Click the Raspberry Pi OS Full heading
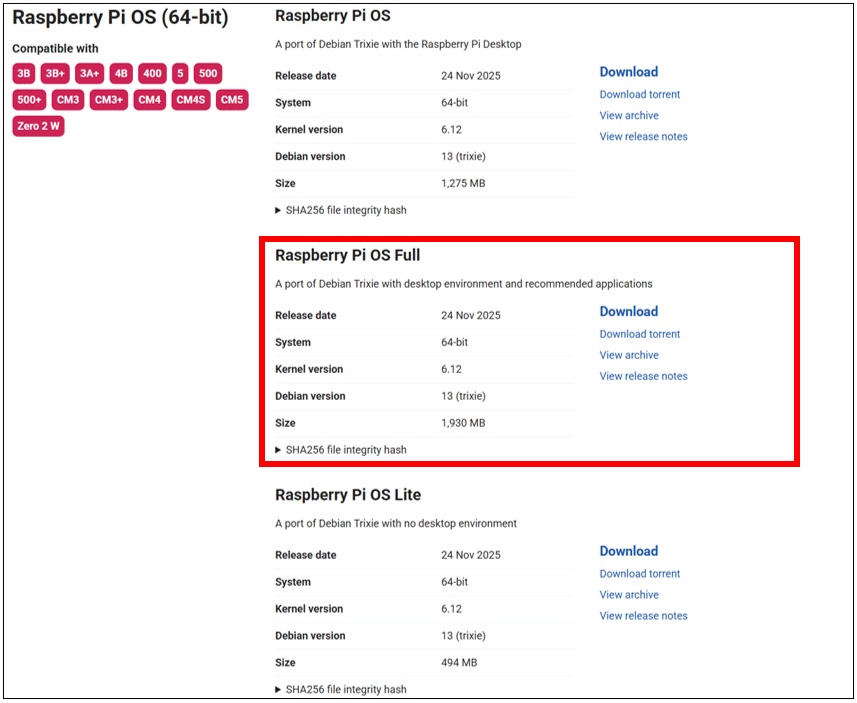The image size is (857, 703). [x=348, y=255]
